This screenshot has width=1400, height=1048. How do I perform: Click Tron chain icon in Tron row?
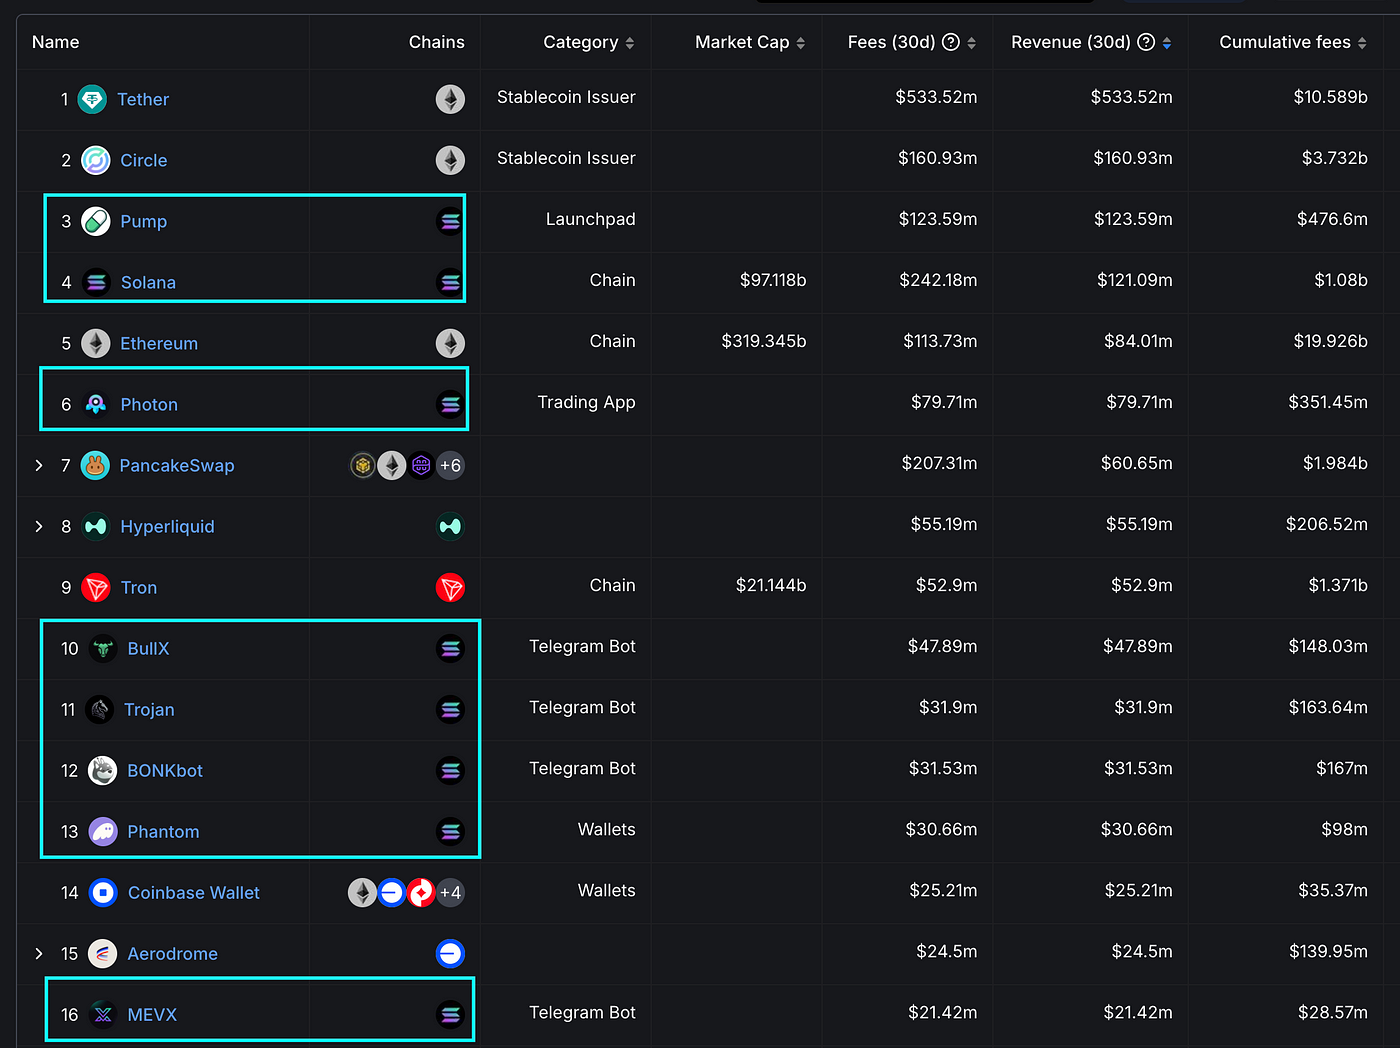[x=450, y=587]
